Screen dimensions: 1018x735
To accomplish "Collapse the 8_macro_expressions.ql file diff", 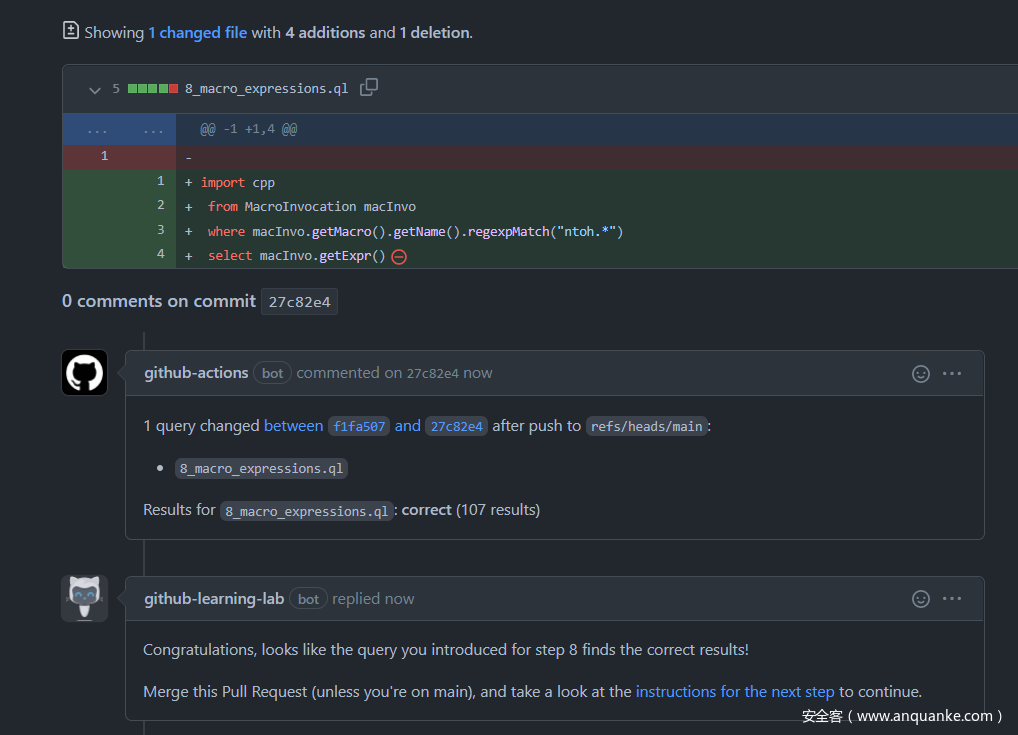I will [x=95, y=90].
